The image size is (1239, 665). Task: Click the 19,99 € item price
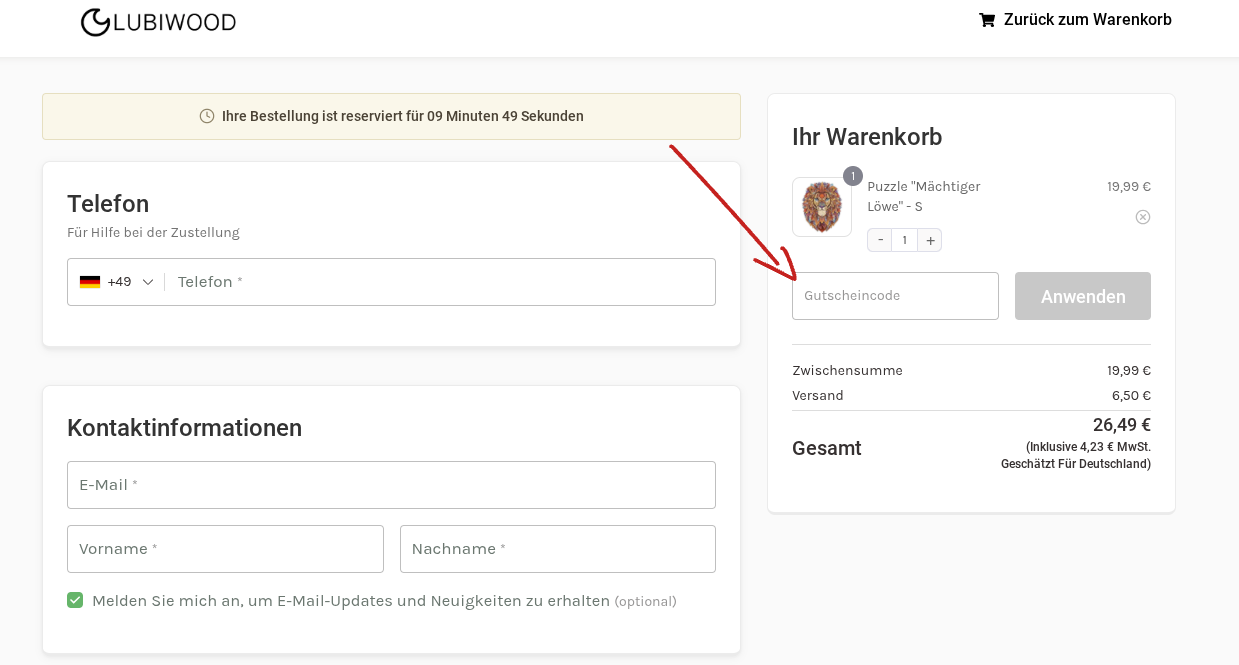(1129, 186)
